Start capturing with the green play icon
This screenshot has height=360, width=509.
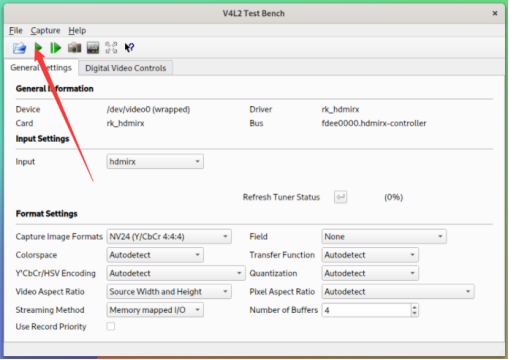38,48
